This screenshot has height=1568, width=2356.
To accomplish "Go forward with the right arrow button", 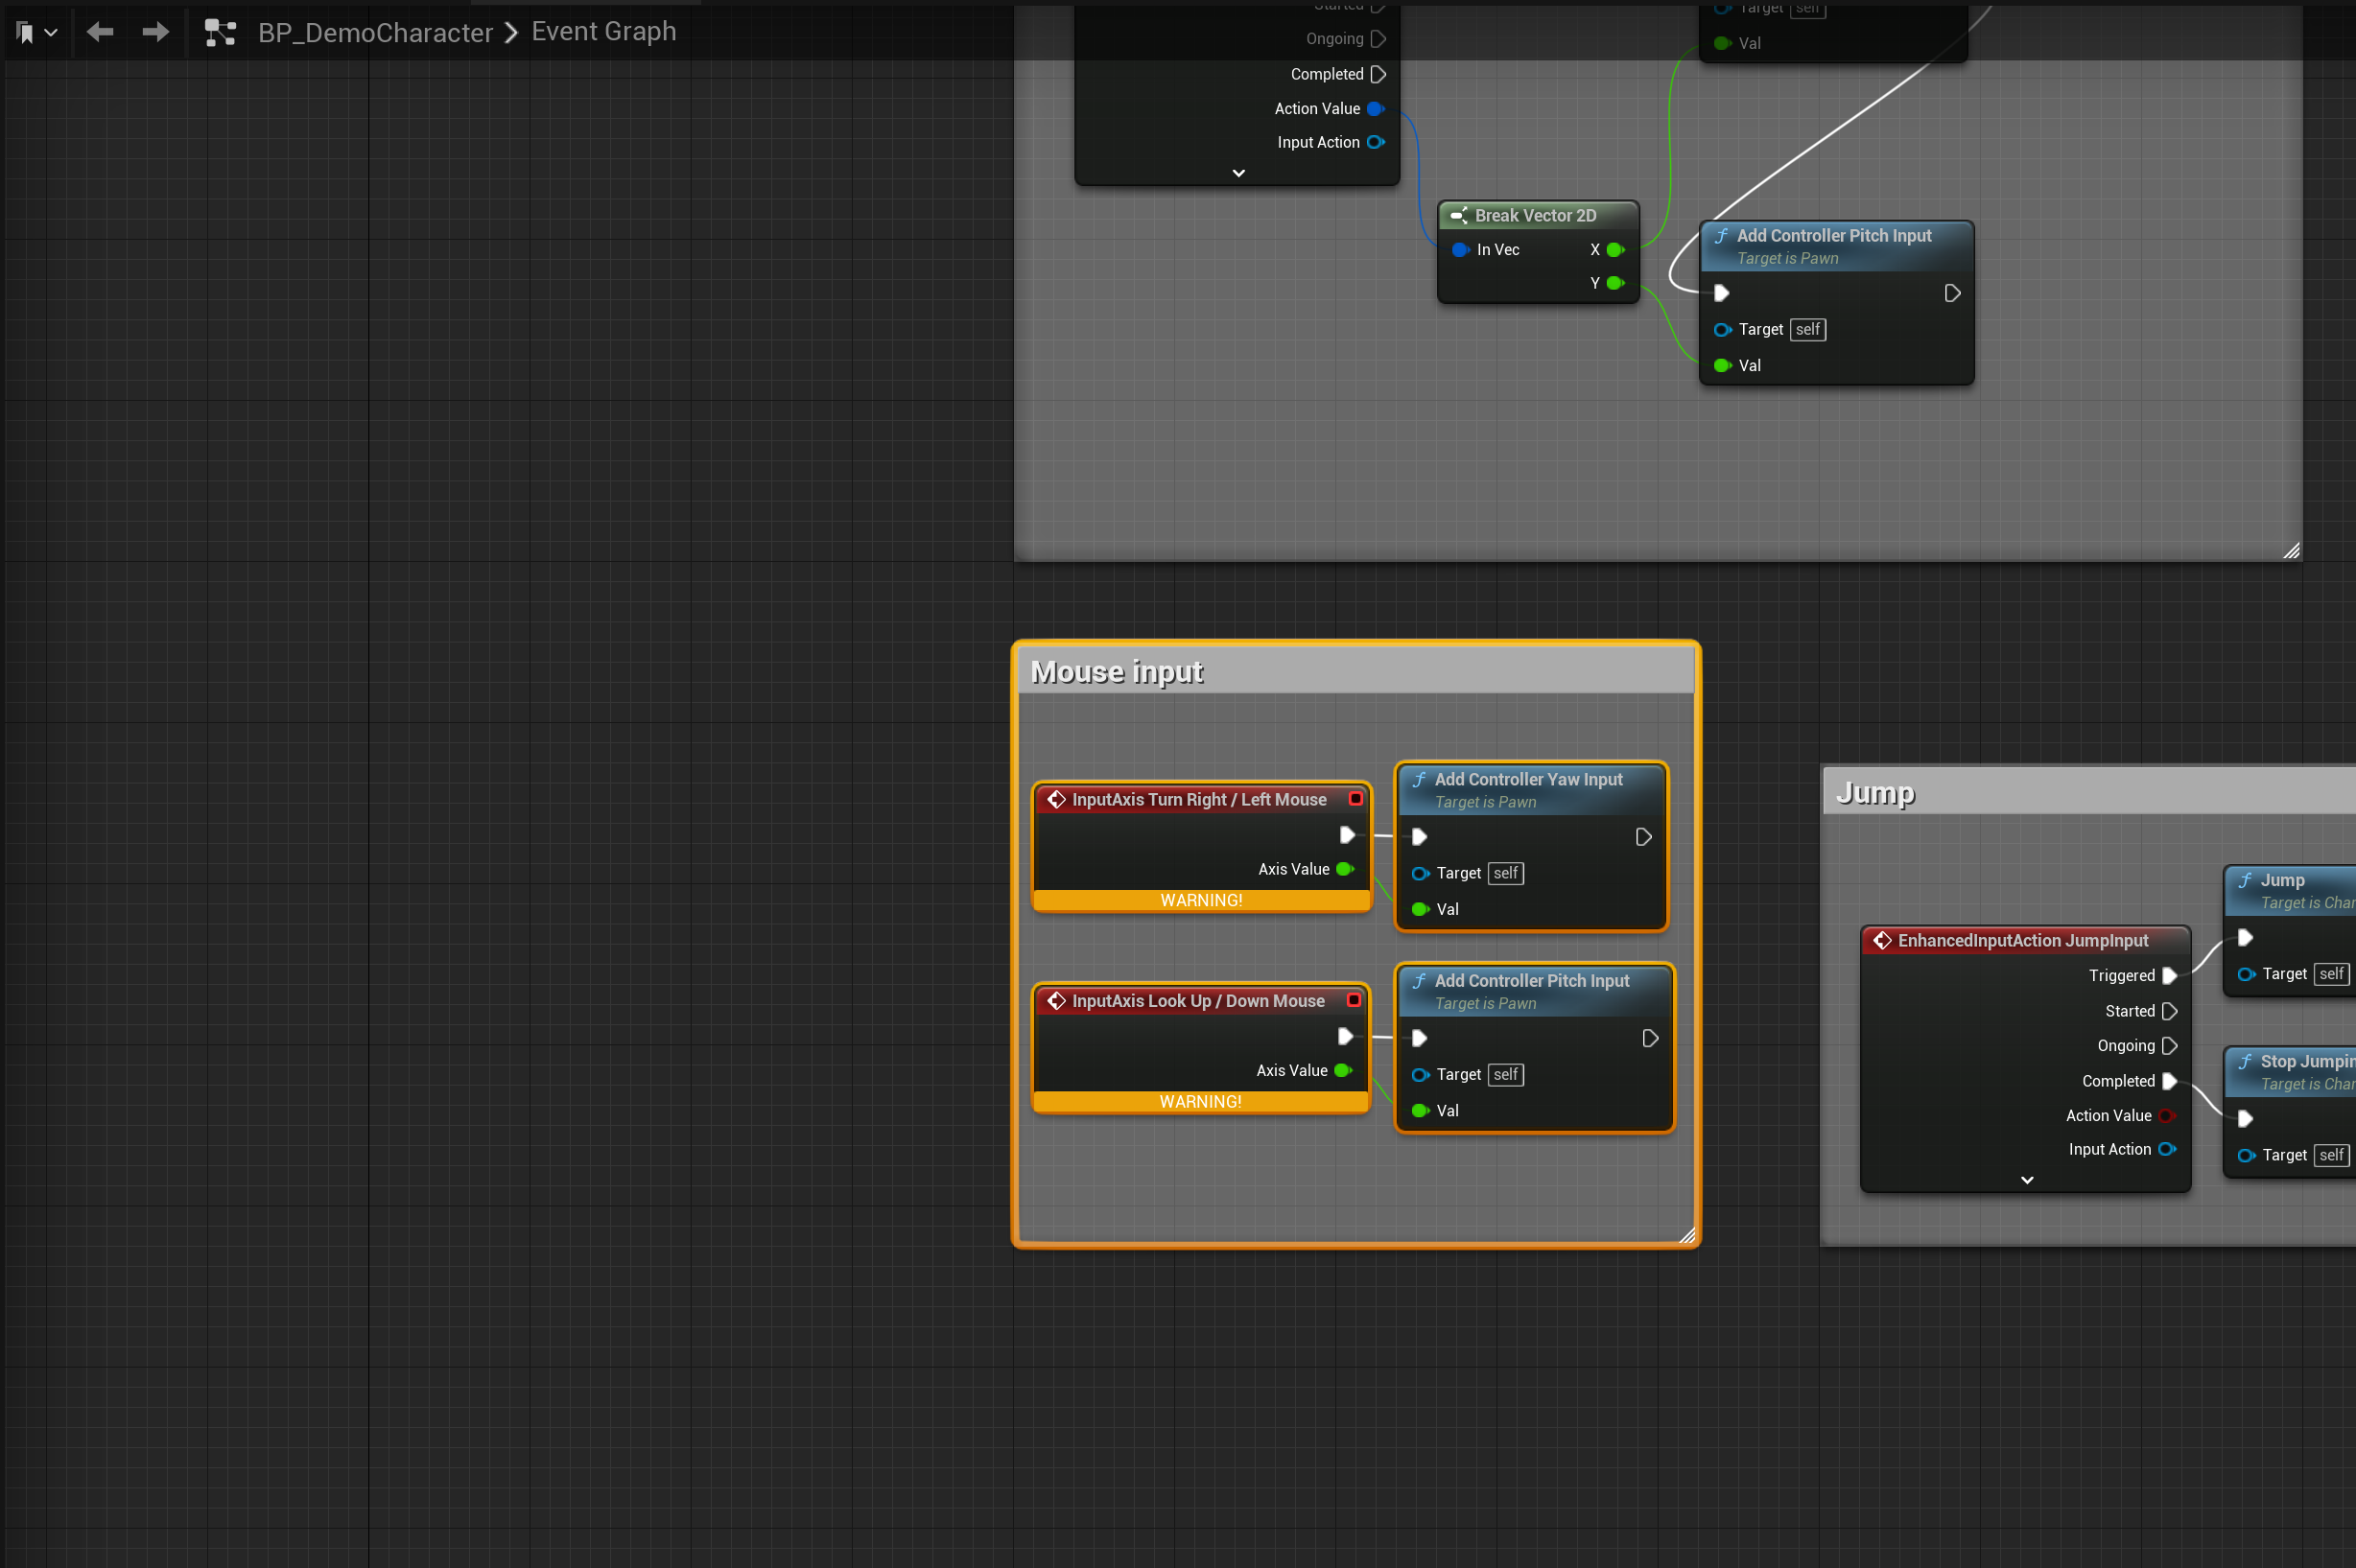I will click(x=155, y=32).
